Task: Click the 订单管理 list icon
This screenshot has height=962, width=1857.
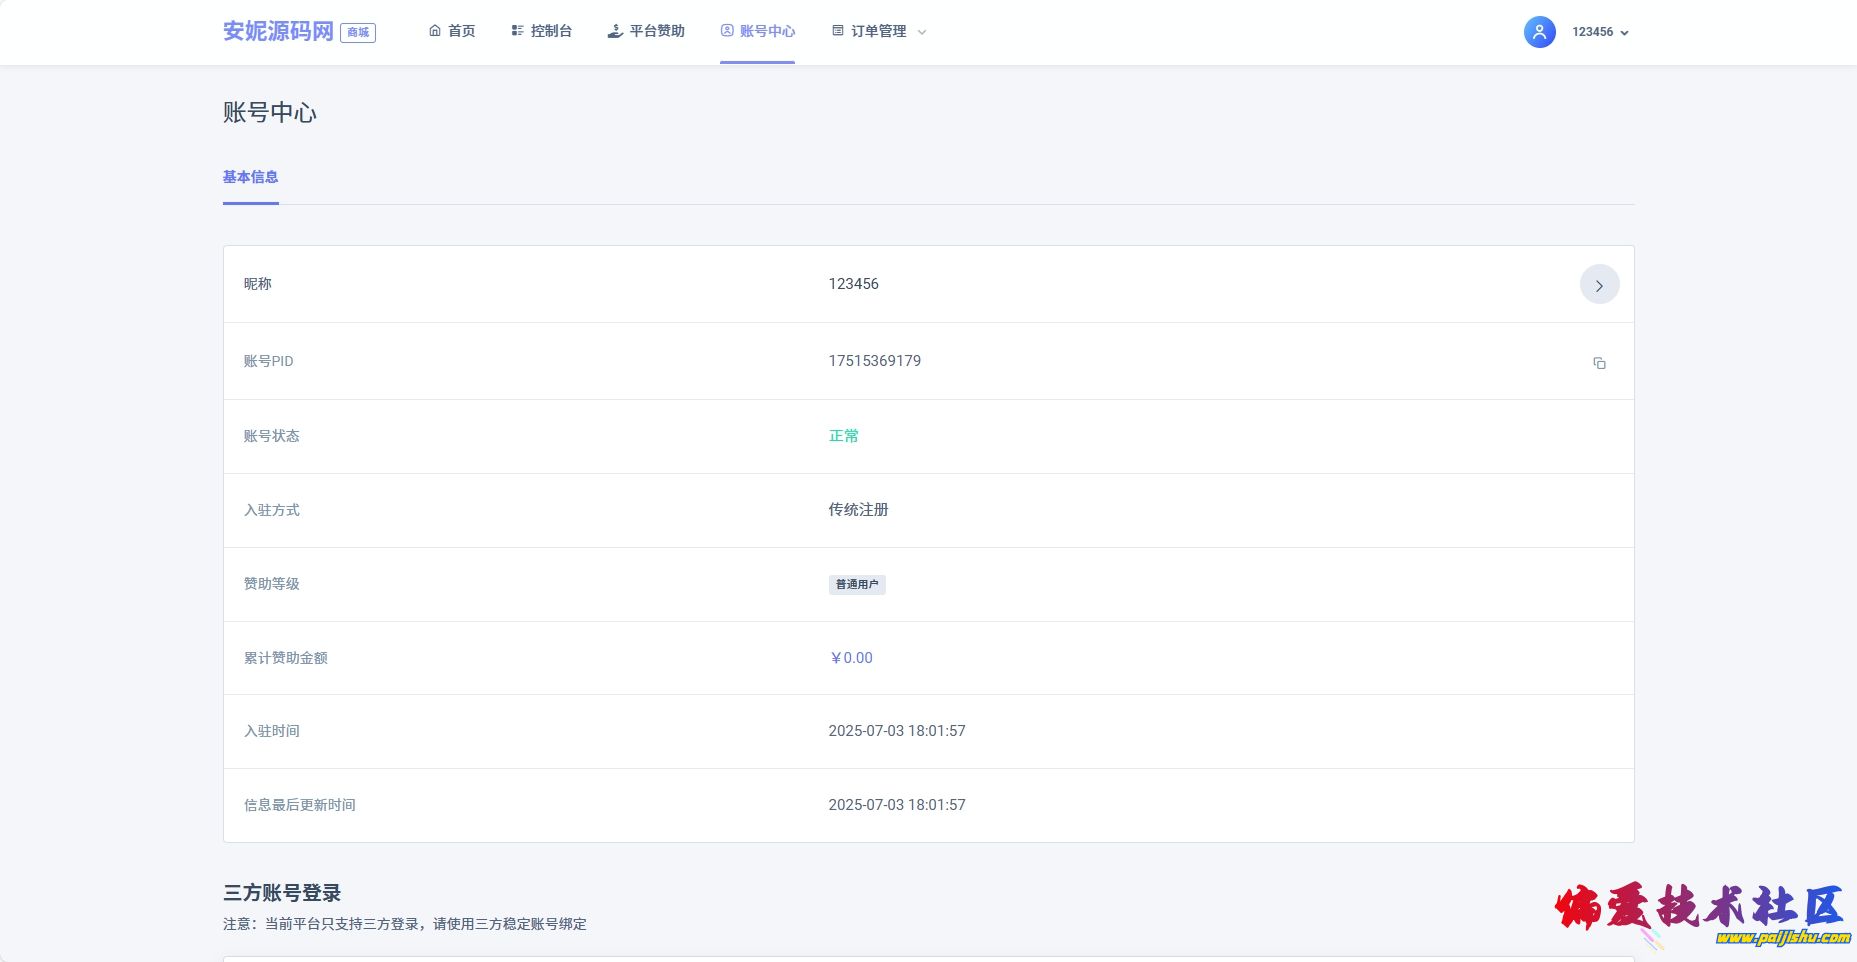Action: point(838,31)
